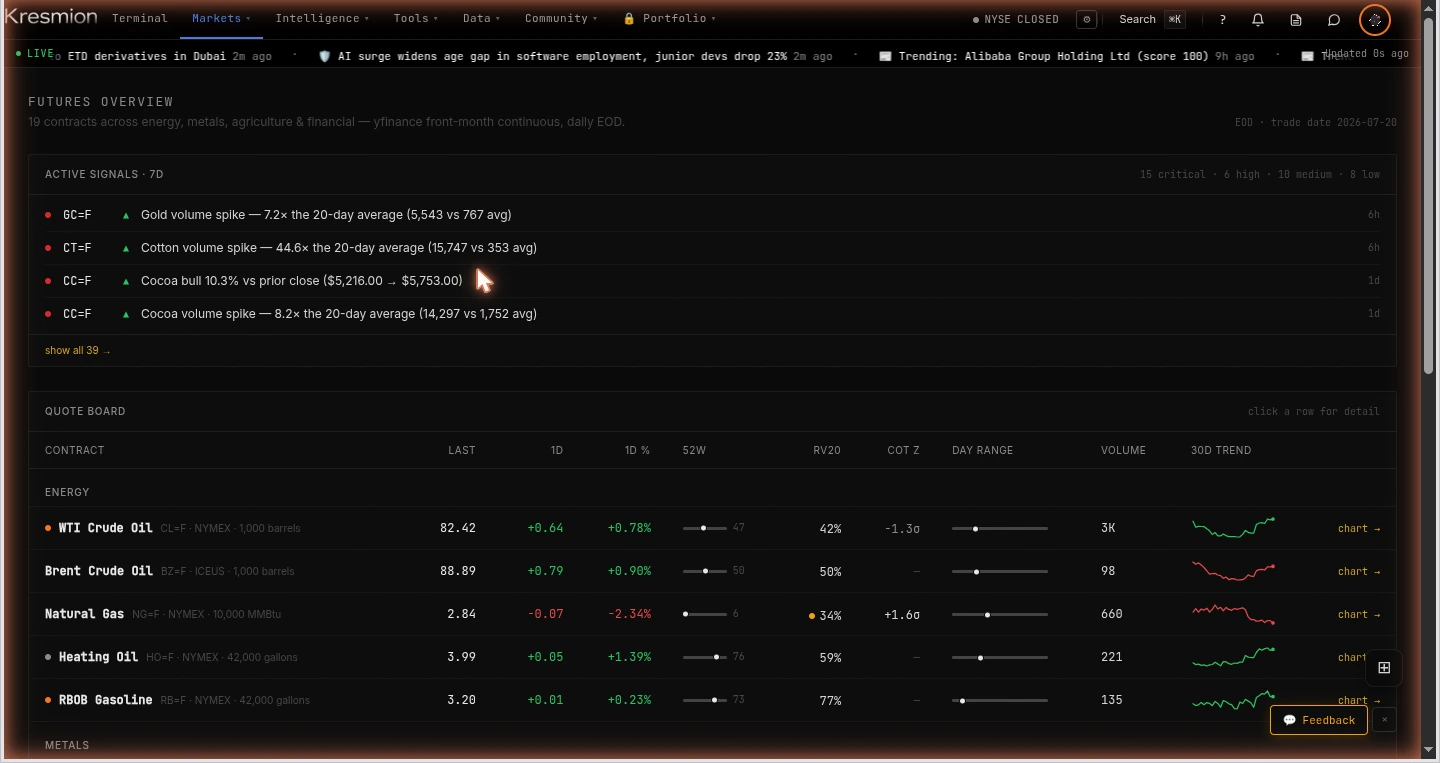Open the Intelligence dropdown menu
Image resolution: width=1440 pixels, height=763 pixels.
(x=322, y=18)
